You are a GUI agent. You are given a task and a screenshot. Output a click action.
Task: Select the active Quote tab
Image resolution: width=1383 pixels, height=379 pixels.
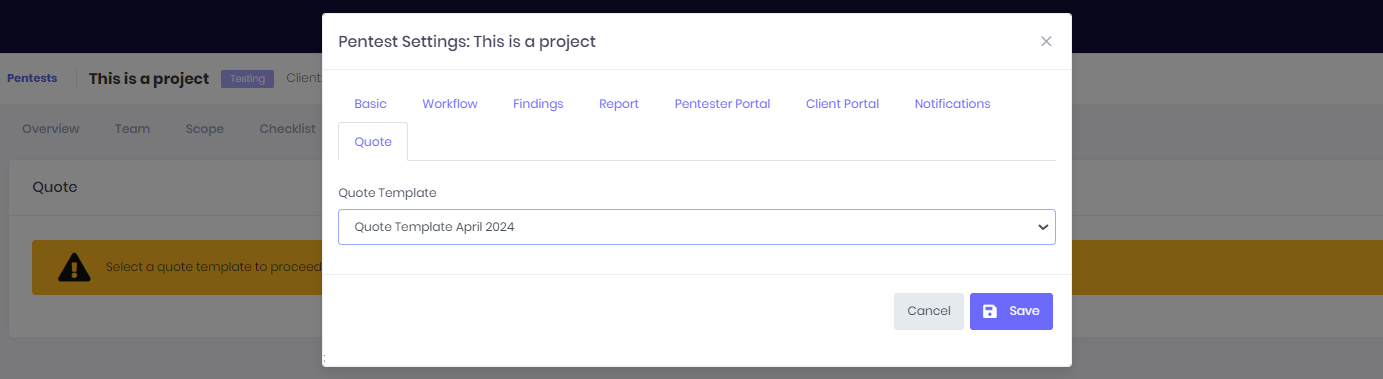point(373,142)
